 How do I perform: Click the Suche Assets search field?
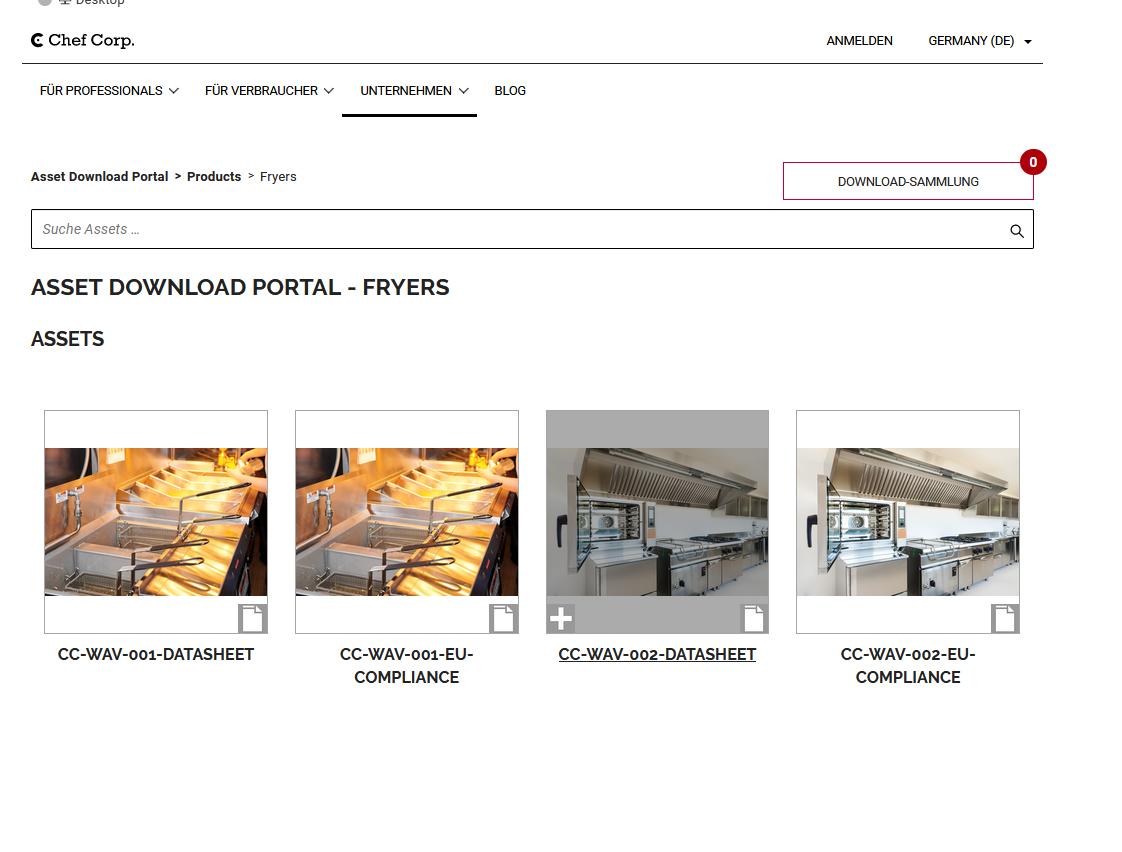tap(400, 229)
